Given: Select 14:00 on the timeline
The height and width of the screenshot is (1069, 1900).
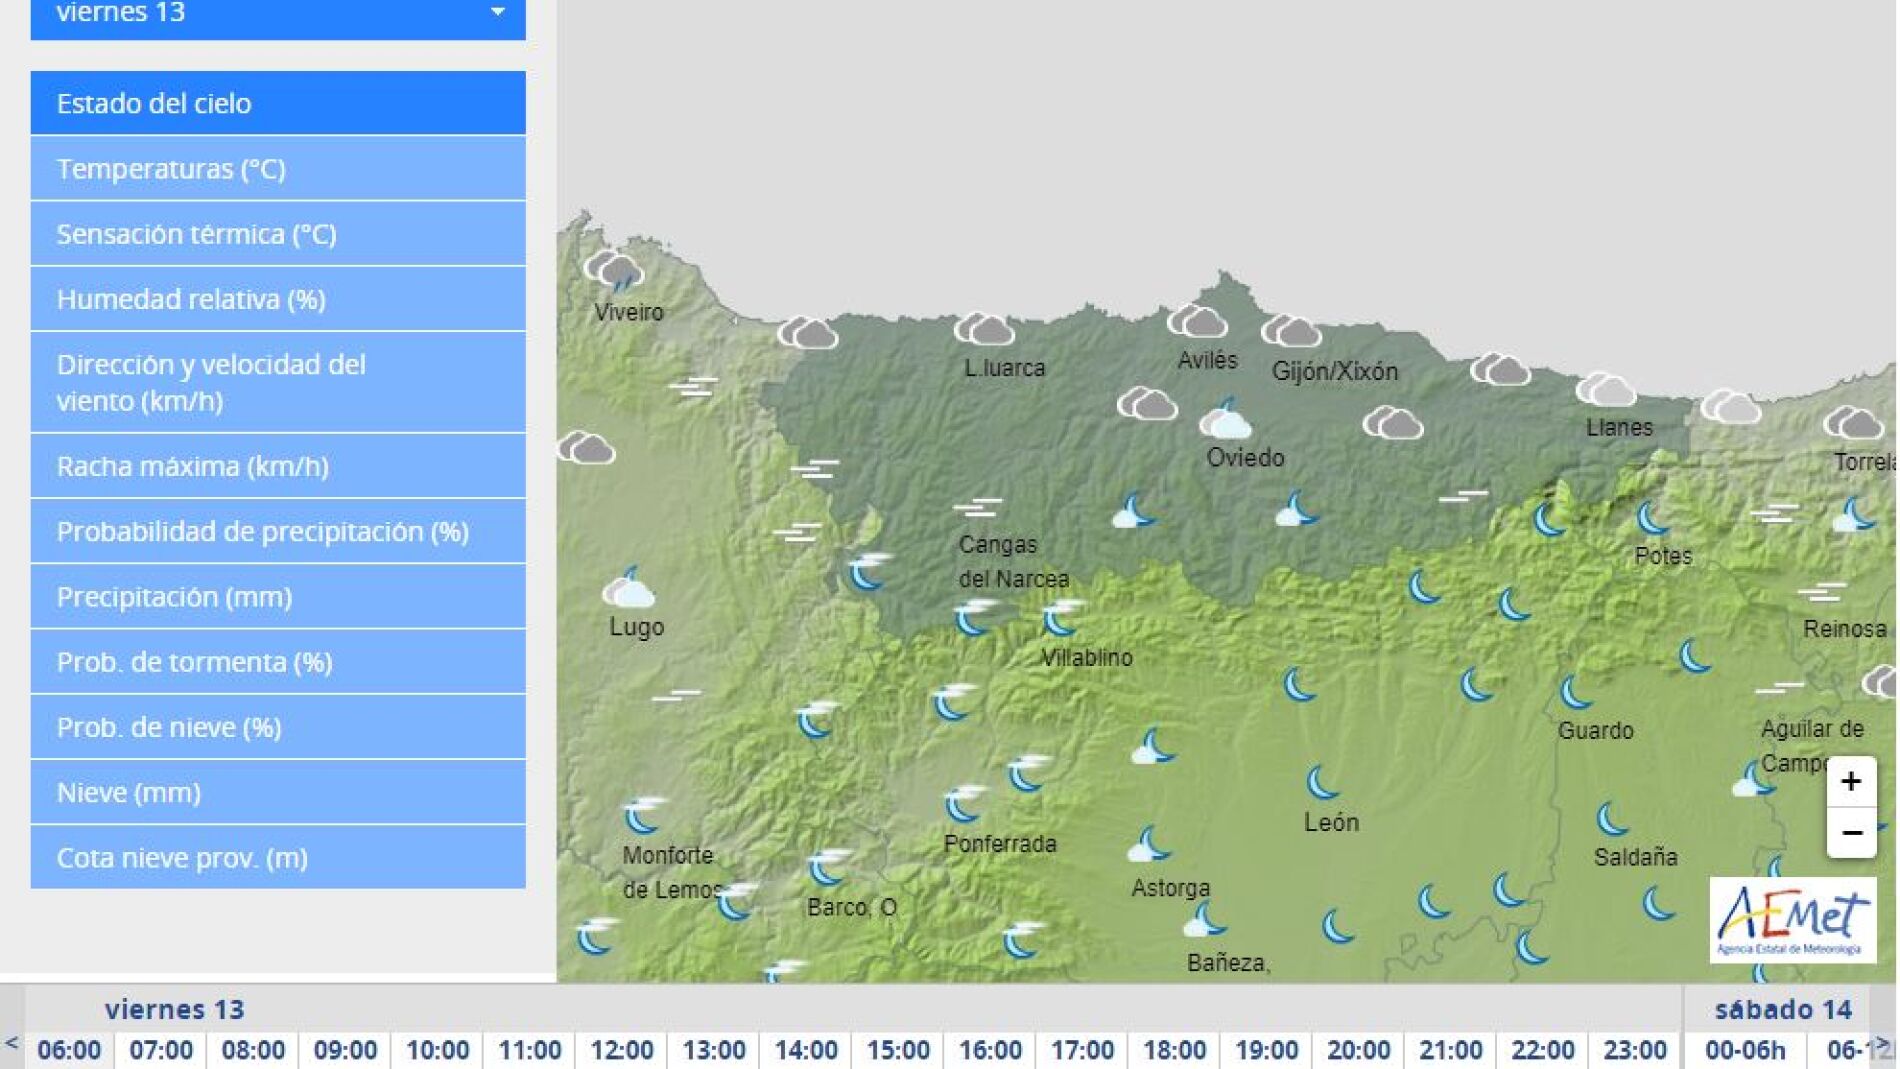Looking at the screenshot, I should click(806, 1050).
